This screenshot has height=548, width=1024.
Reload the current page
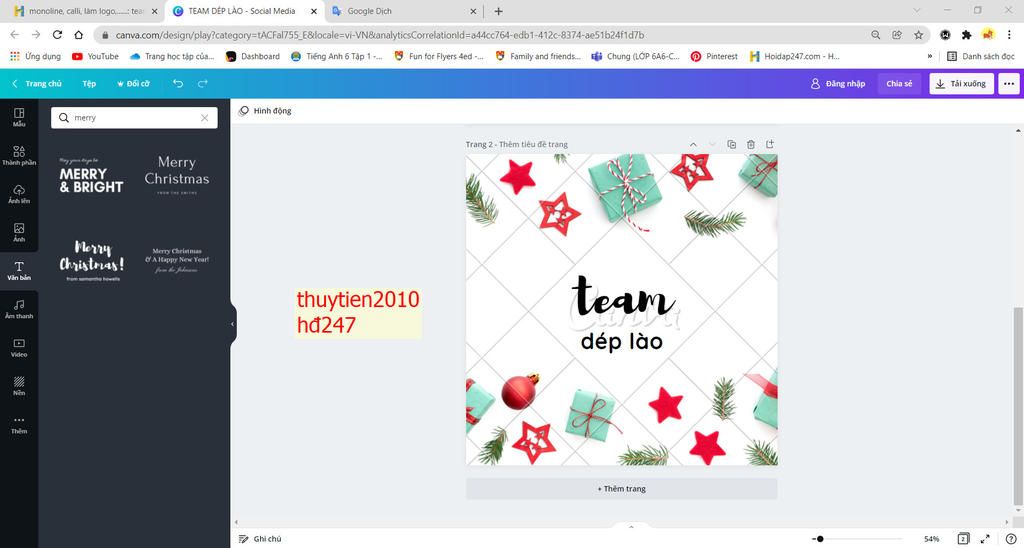pyautogui.click(x=57, y=35)
